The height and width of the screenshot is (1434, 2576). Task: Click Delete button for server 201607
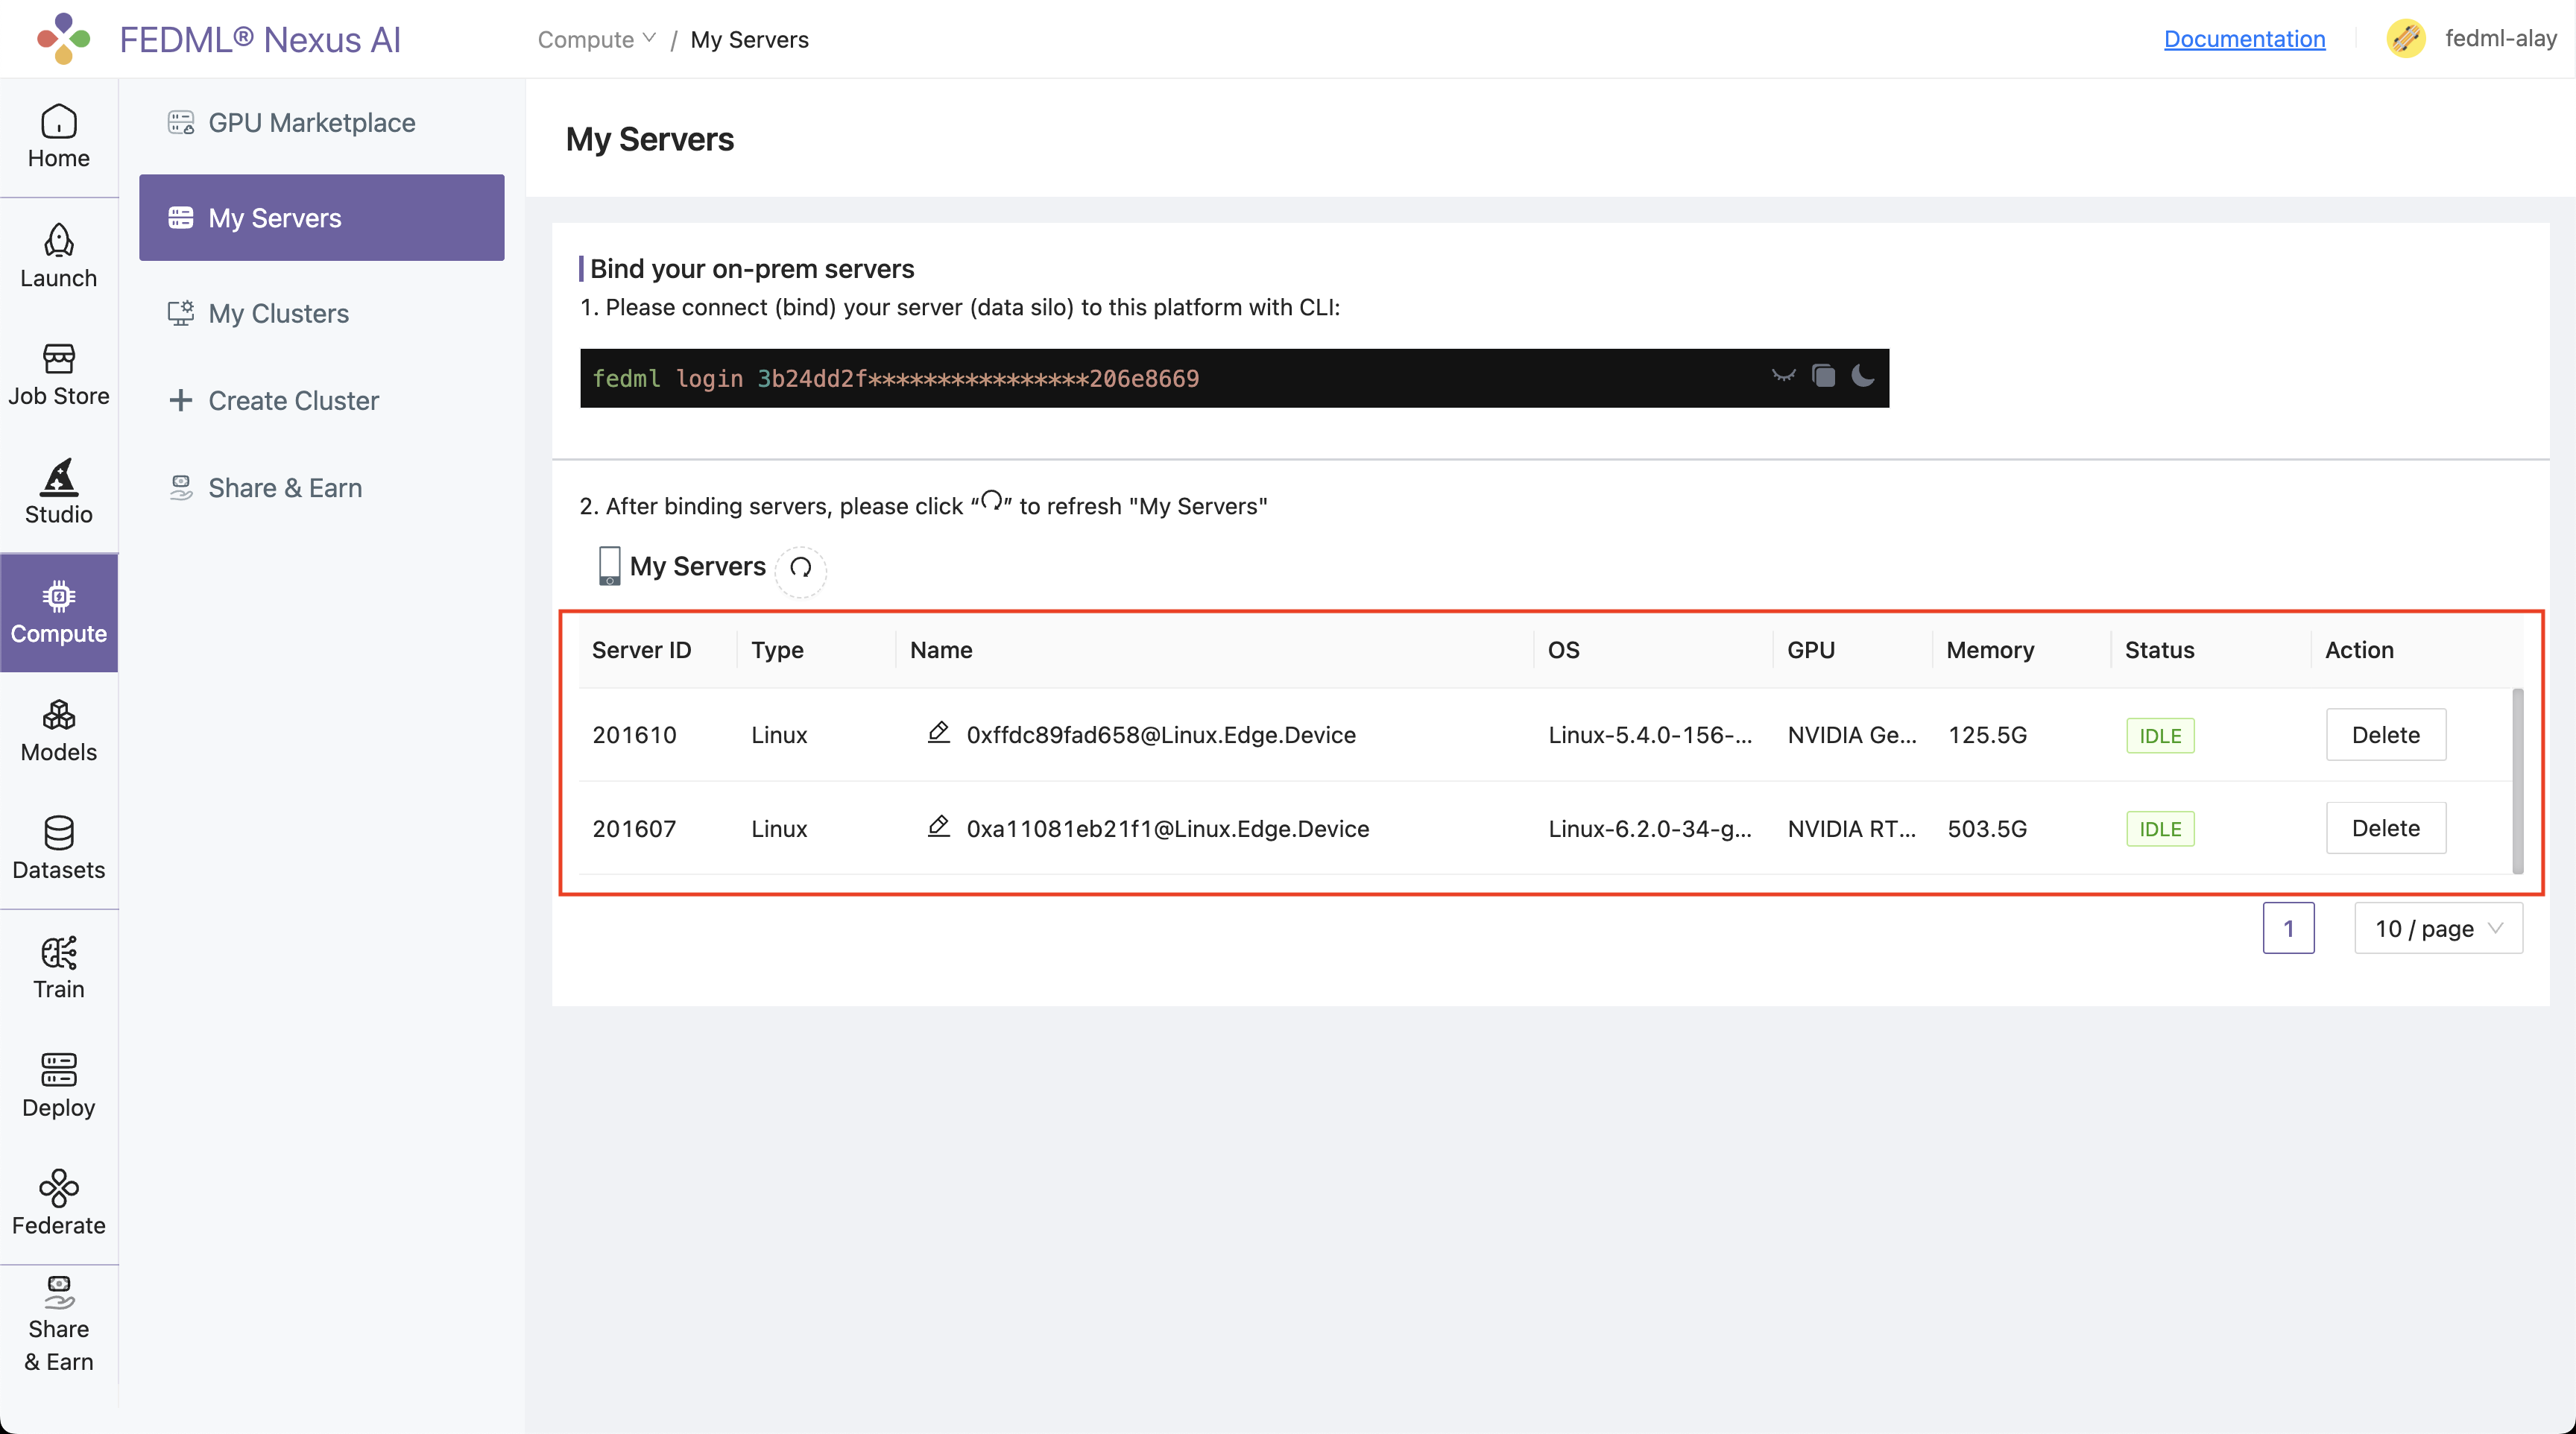pos(2384,828)
